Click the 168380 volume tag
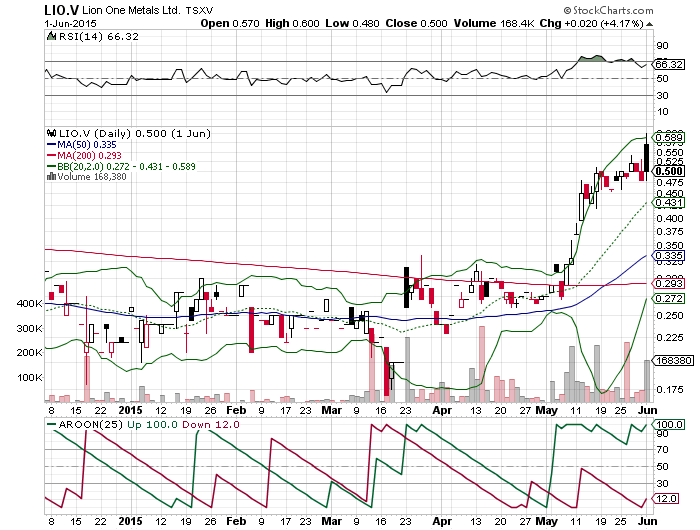 click(672, 360)
